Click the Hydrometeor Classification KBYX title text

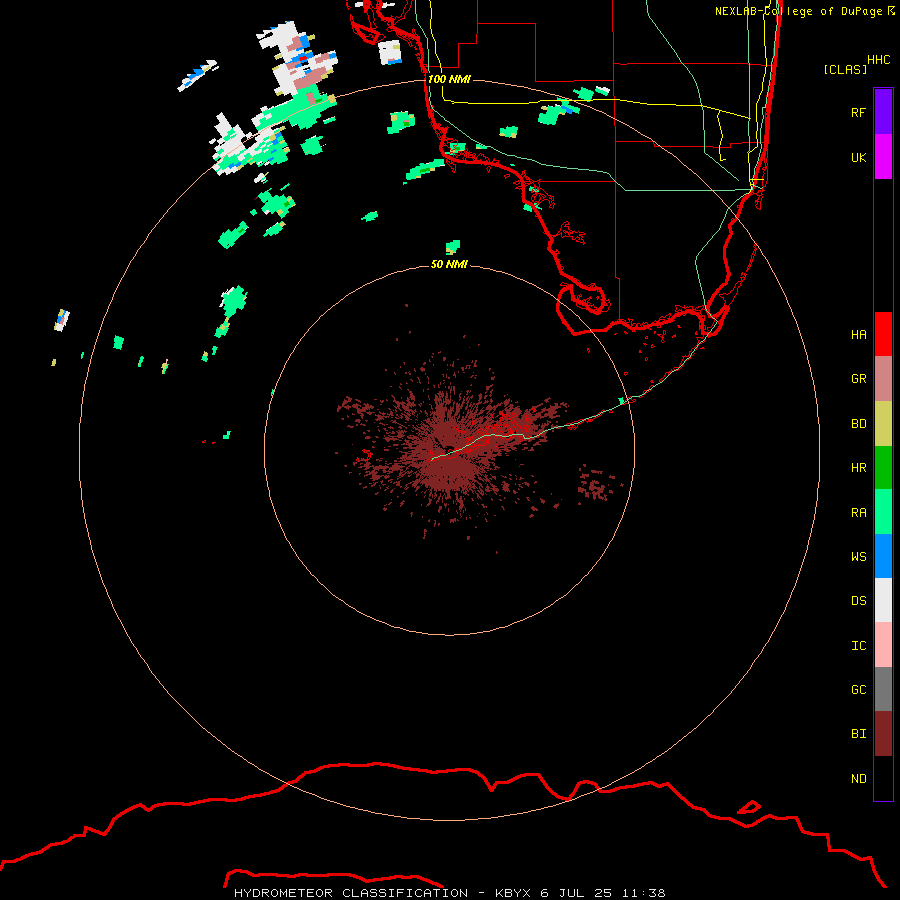pos(449,893)
